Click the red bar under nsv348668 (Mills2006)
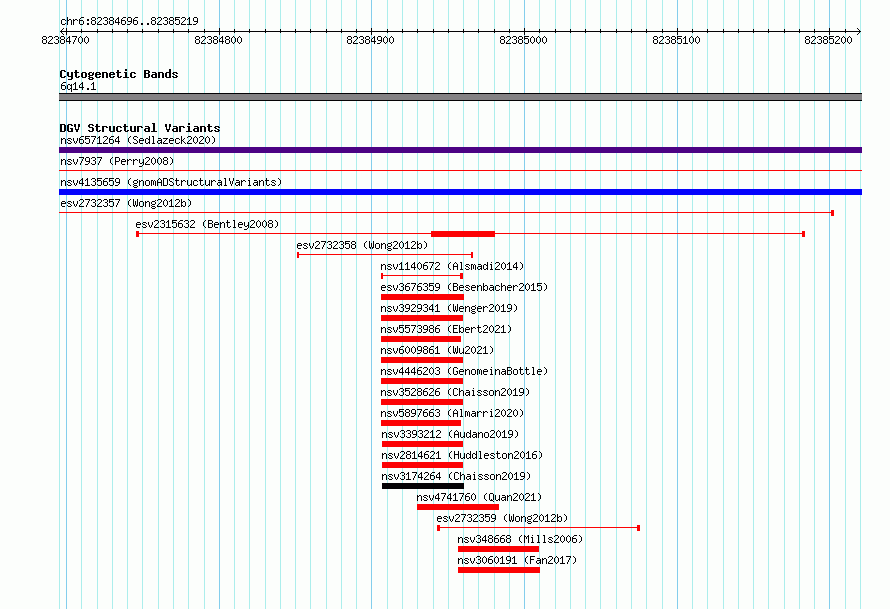This screenshot has width=890, height=609. pyautogui.click(x=498, y=549)
